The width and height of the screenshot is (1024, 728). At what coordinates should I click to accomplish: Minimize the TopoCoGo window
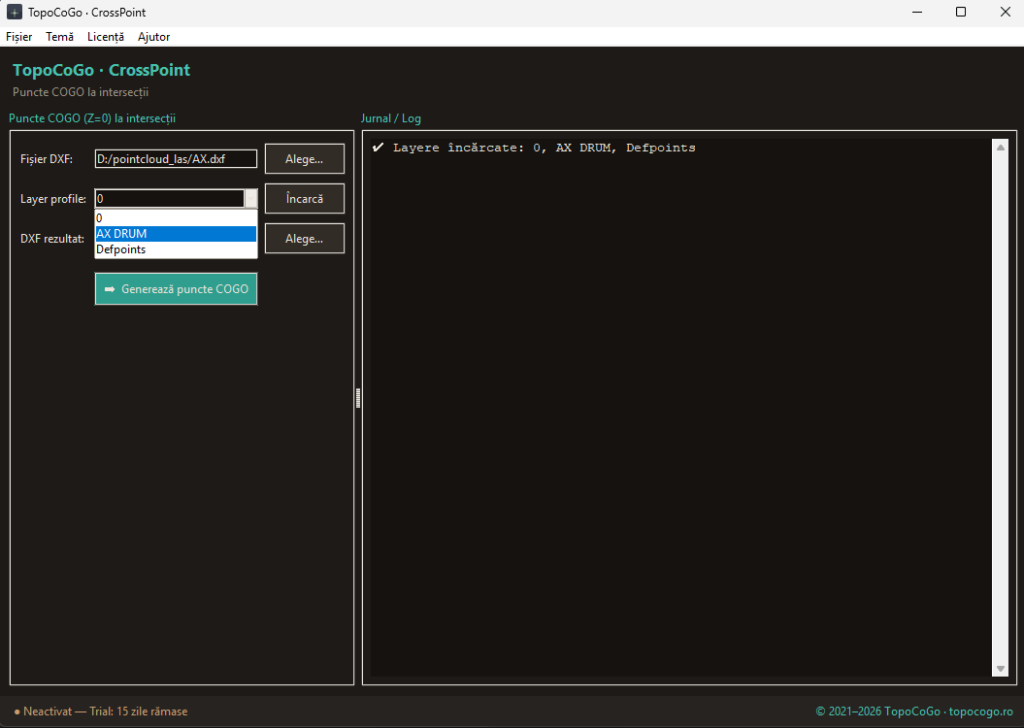(917, 12)
